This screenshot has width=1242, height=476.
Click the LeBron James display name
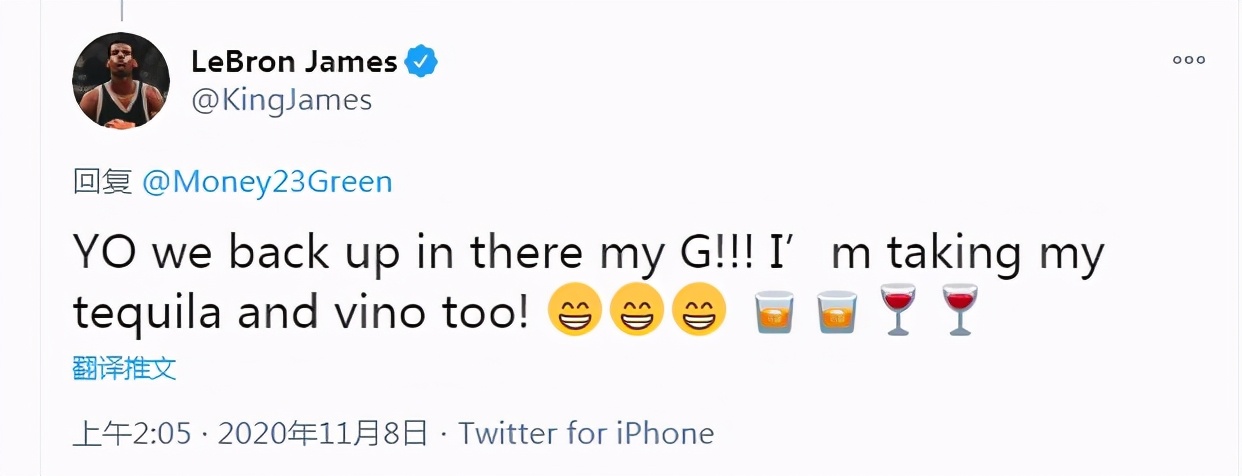(294, 61)
